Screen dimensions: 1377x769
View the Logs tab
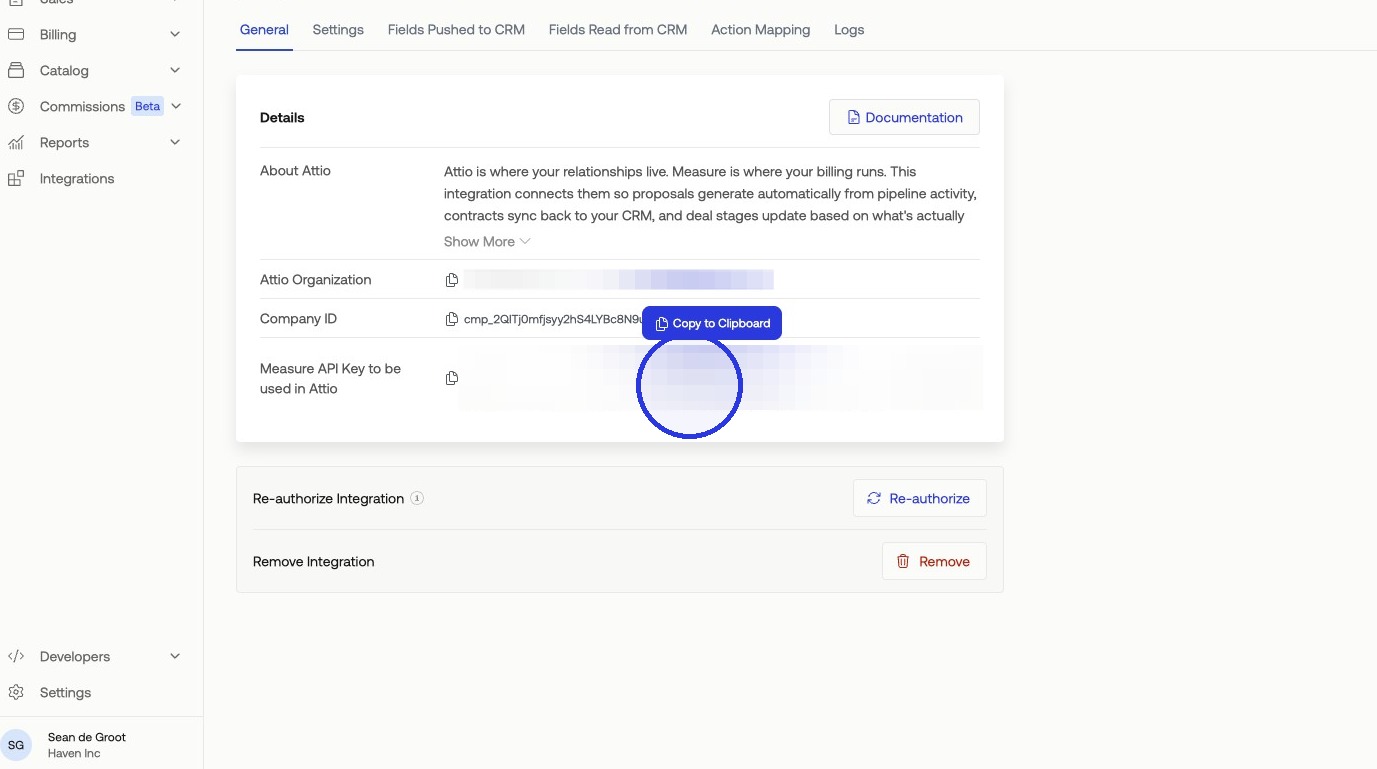[849, 30]
